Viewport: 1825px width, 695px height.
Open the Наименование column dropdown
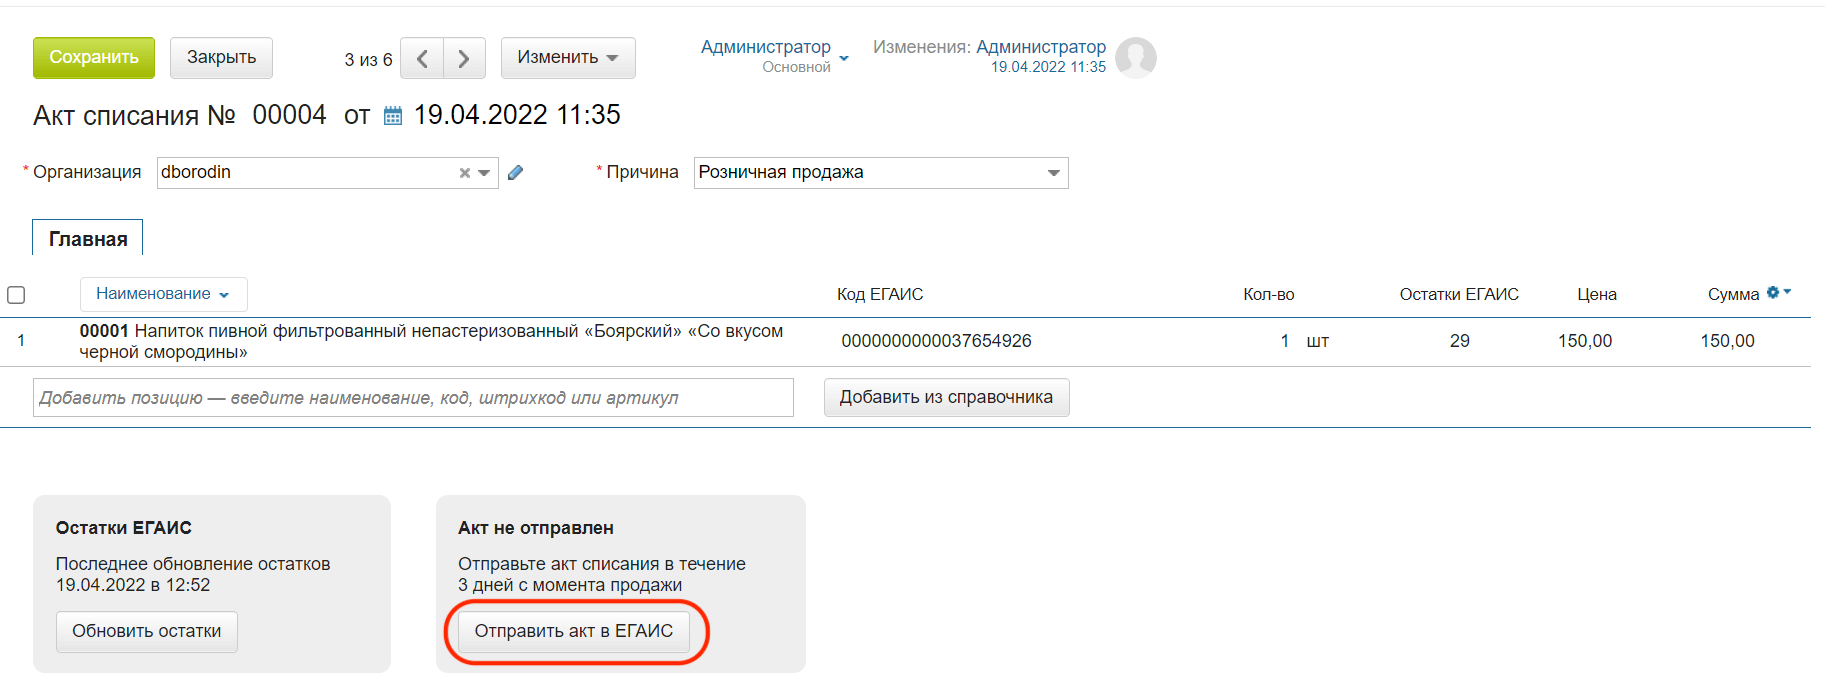pos(163,294)
